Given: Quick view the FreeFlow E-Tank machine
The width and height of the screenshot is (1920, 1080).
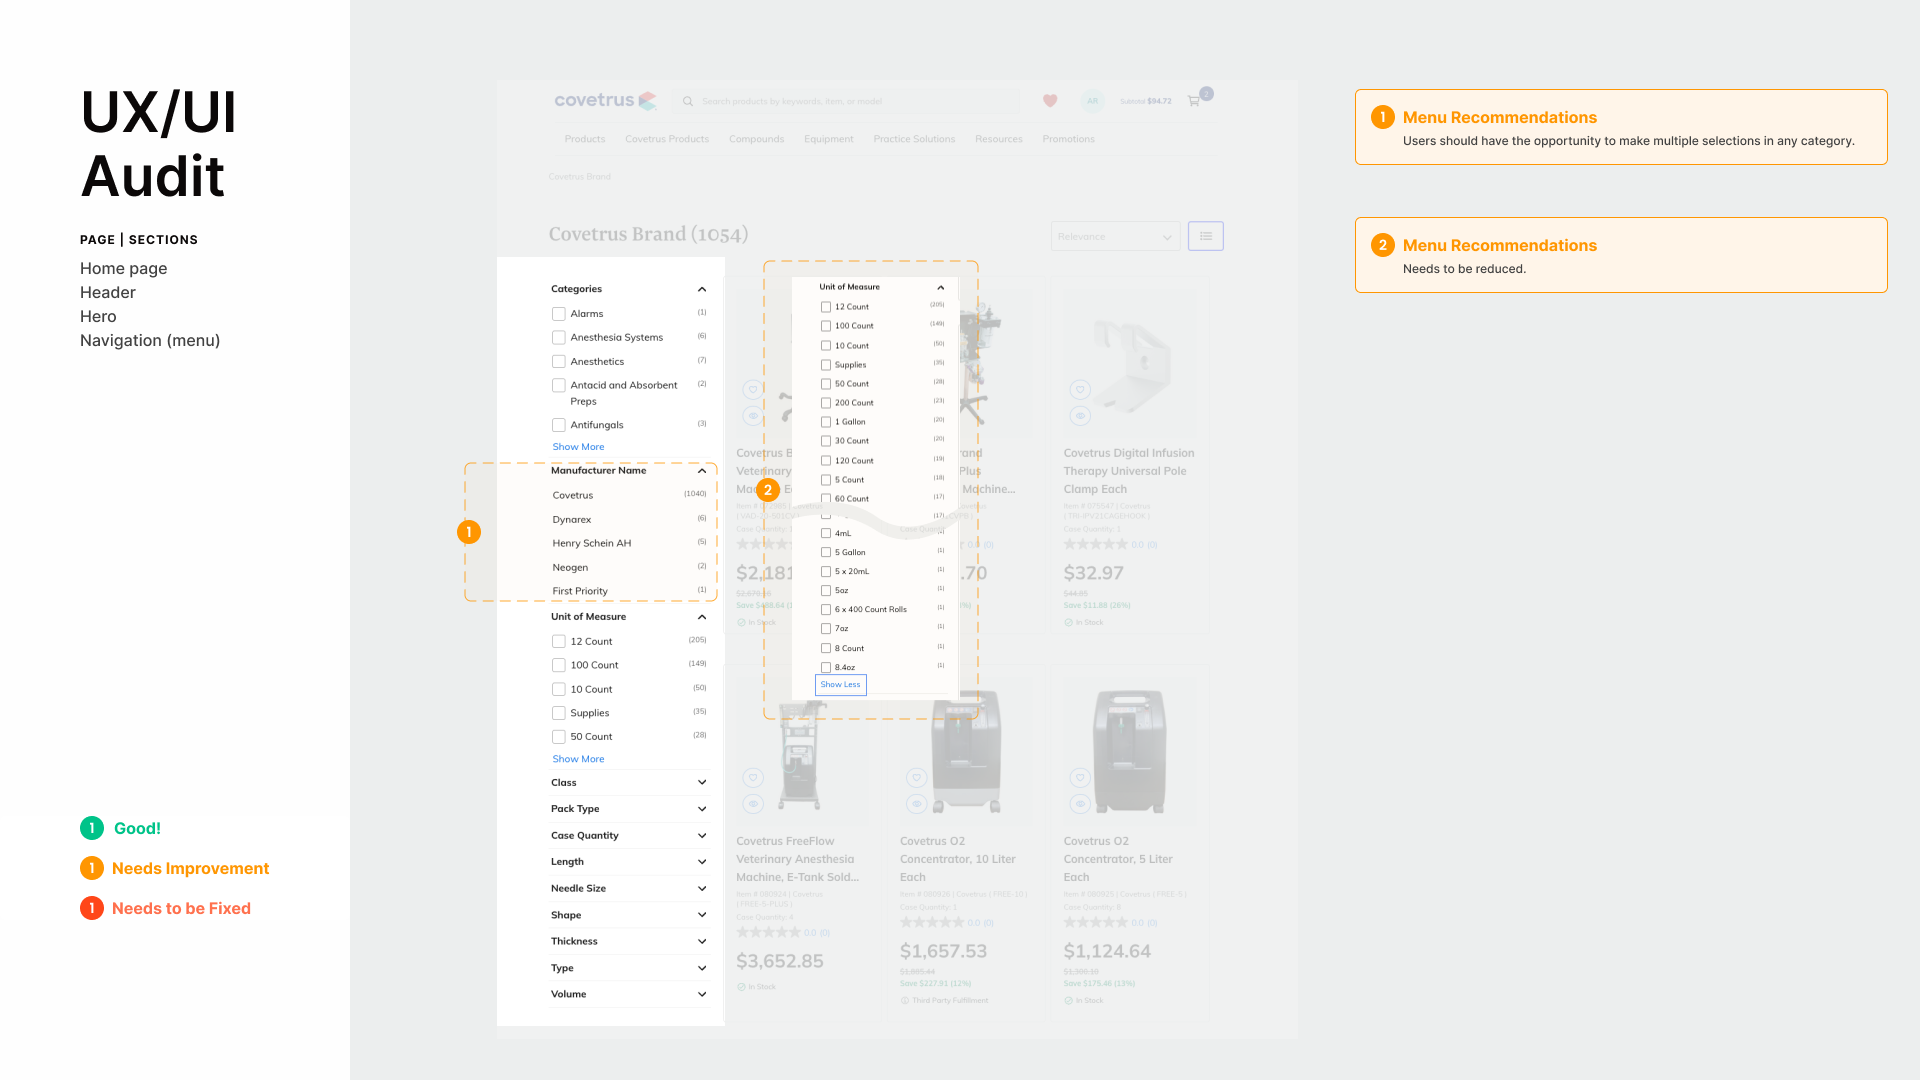Looking at the screenshot, I should [x=753, y=803].
